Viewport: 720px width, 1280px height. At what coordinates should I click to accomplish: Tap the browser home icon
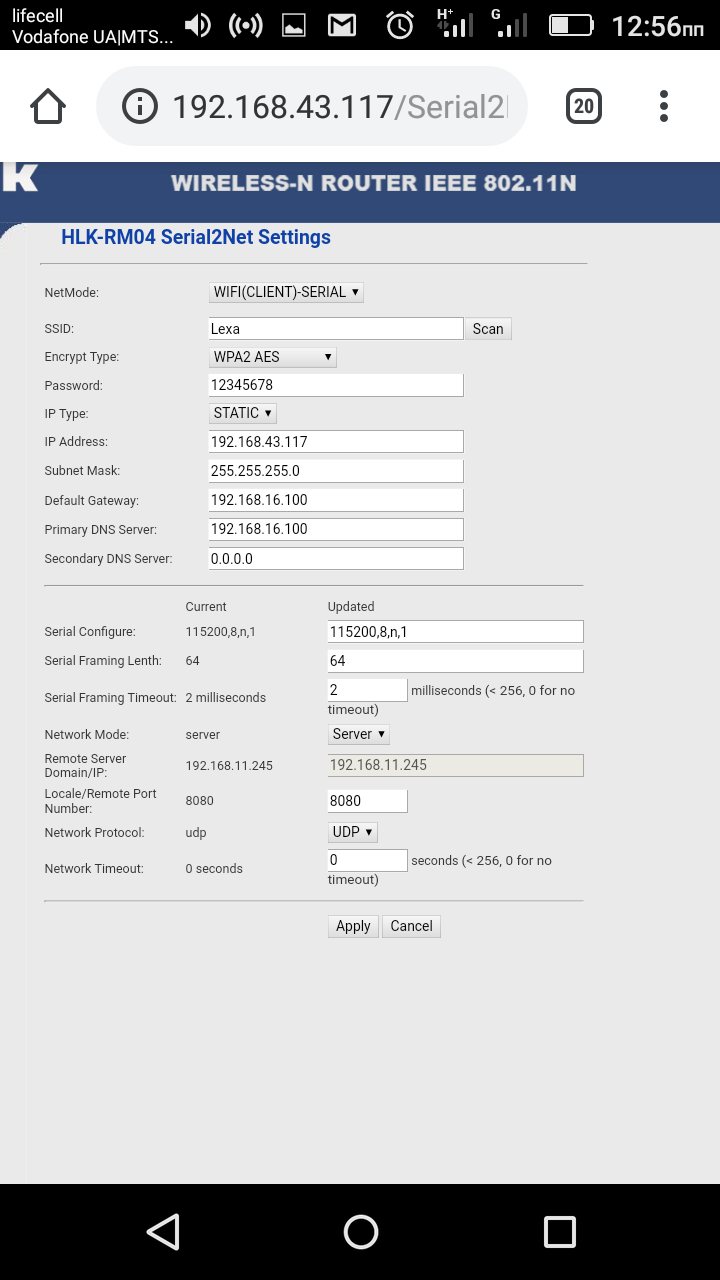pyautogui.click(x=48, y=106)
